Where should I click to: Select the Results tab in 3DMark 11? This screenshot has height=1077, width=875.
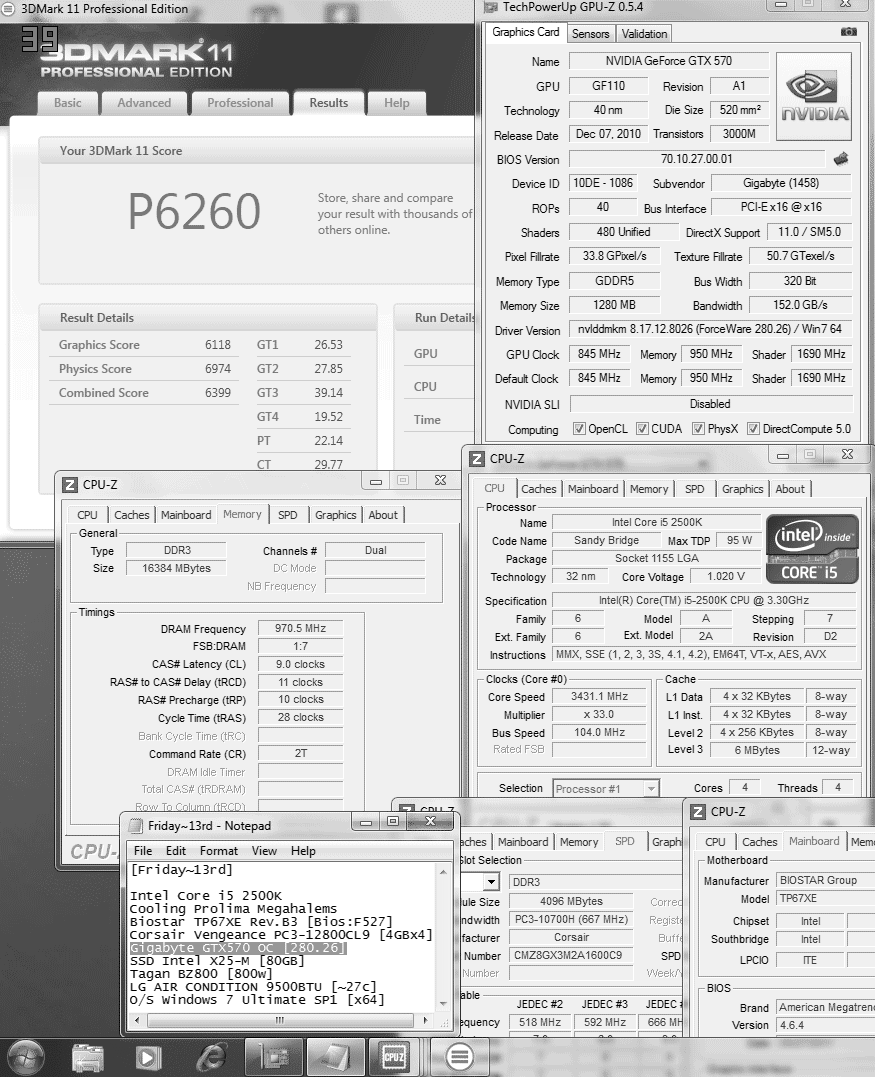[x=328, y=103]
